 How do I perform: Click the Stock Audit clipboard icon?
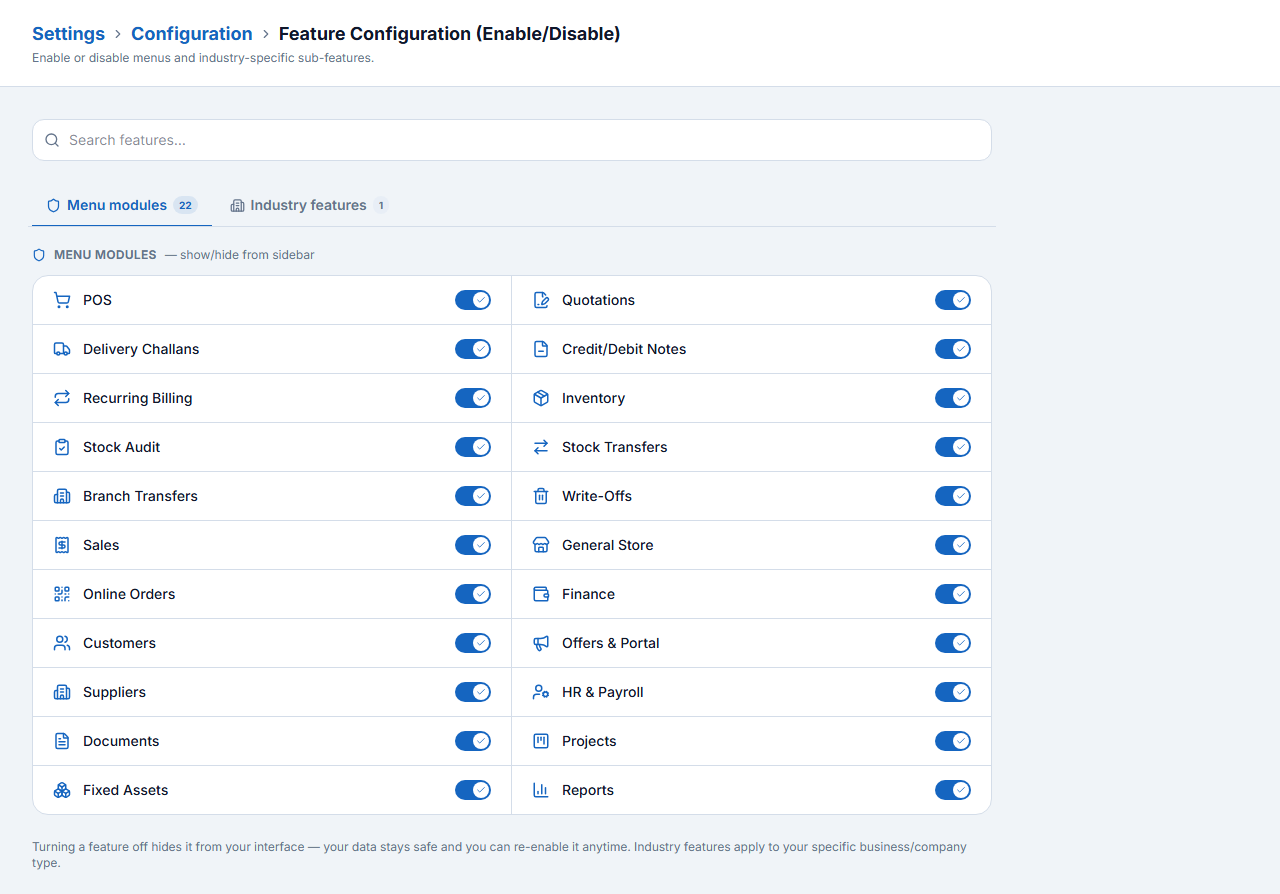[x=62, y=447]
